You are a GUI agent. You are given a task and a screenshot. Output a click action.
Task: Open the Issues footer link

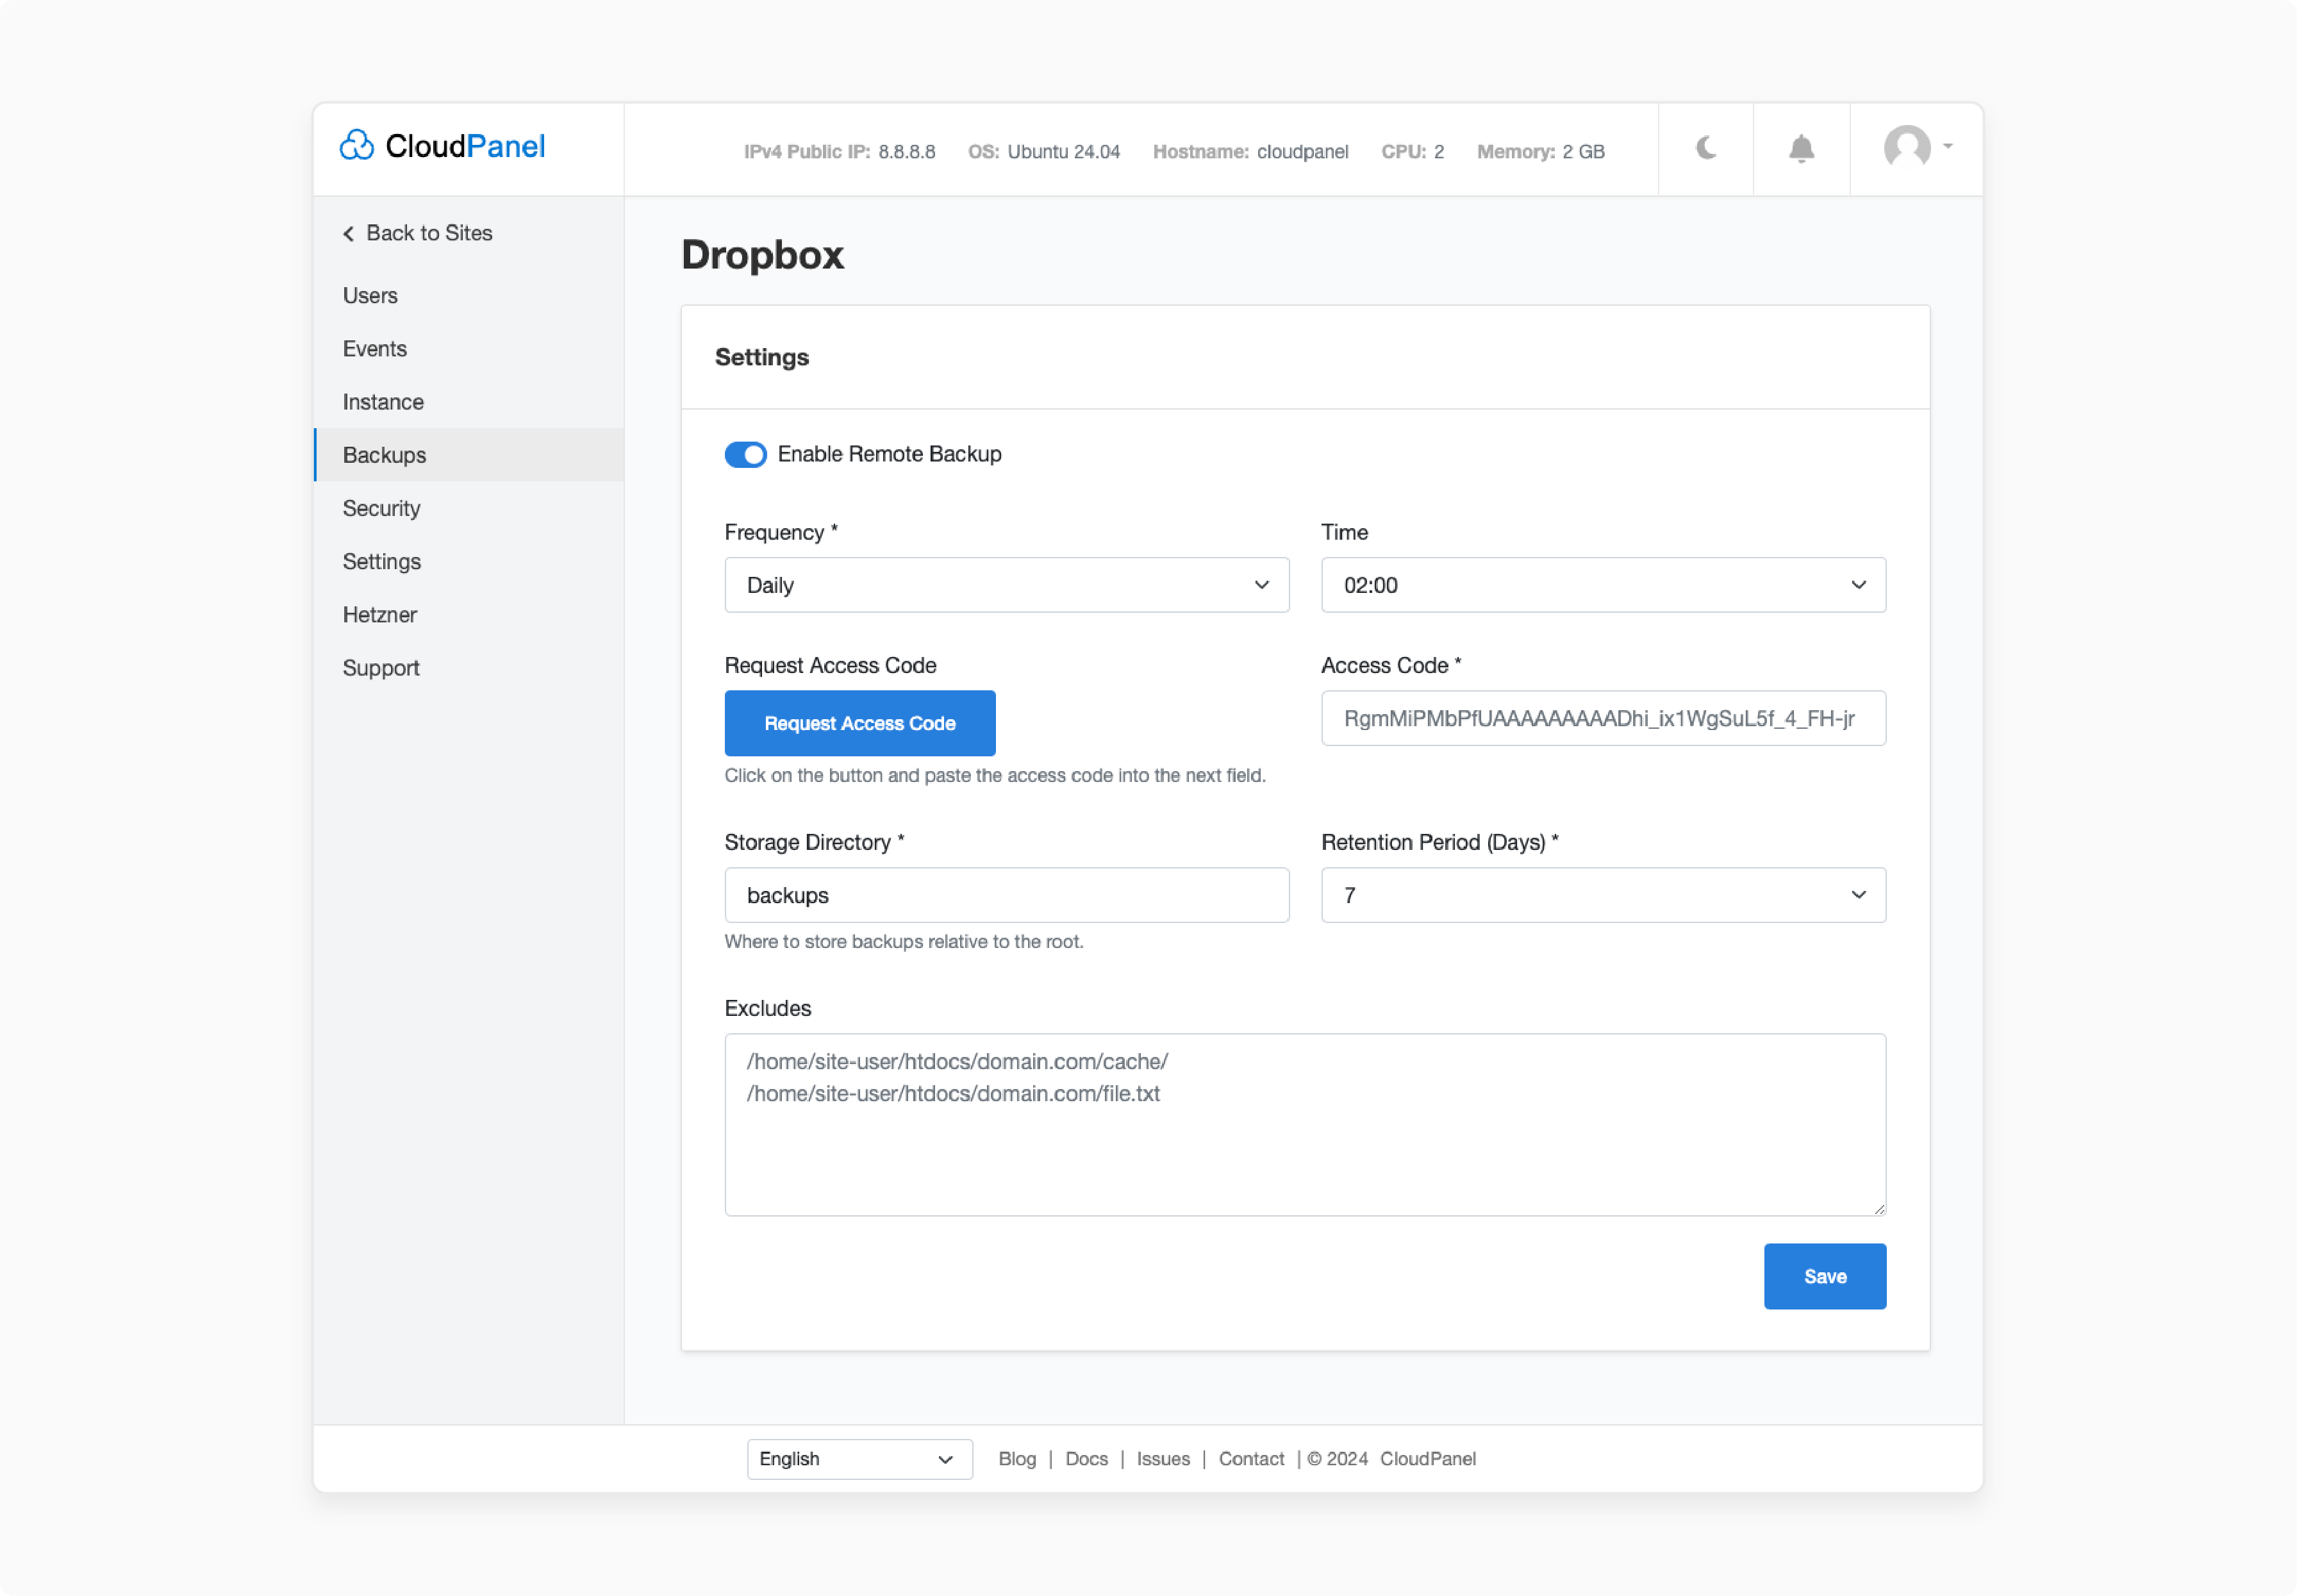[1162, 1459]
